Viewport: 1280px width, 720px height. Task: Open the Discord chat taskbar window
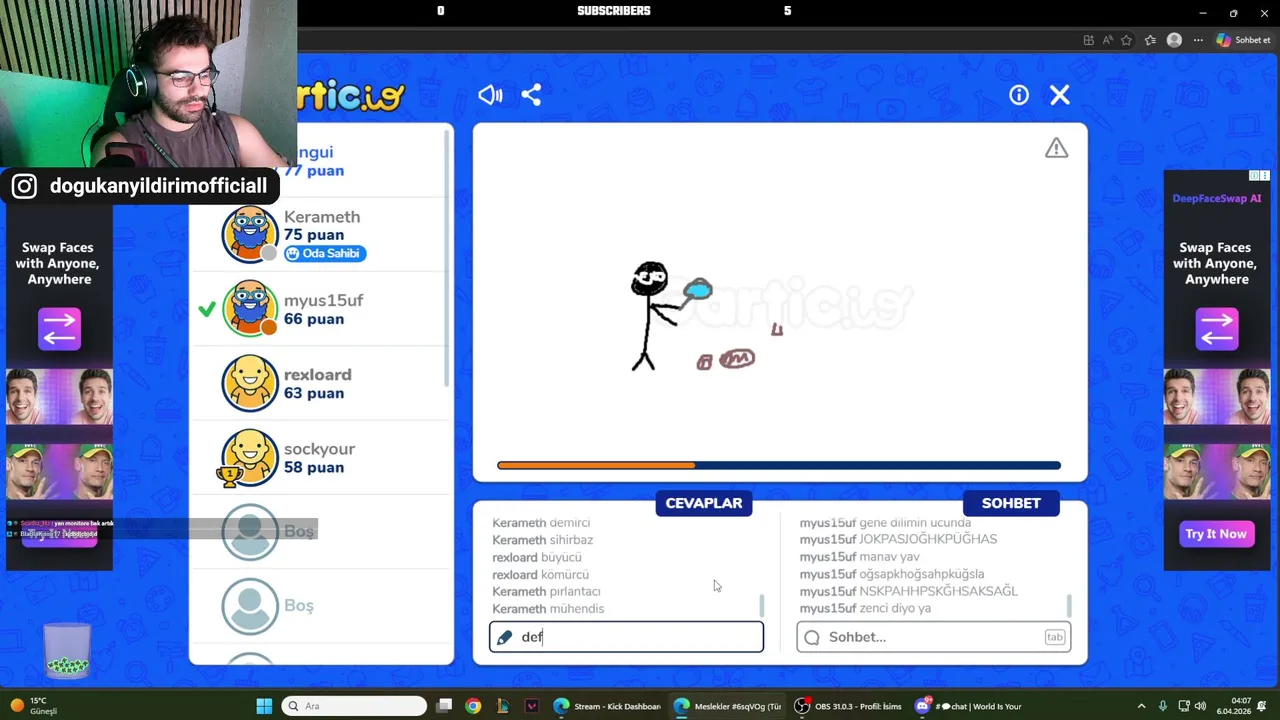click(967, 706)
